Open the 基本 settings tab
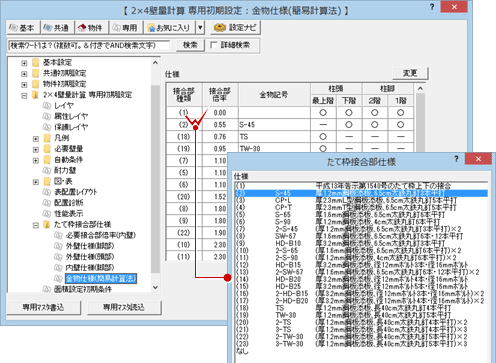 coord(23,28)
